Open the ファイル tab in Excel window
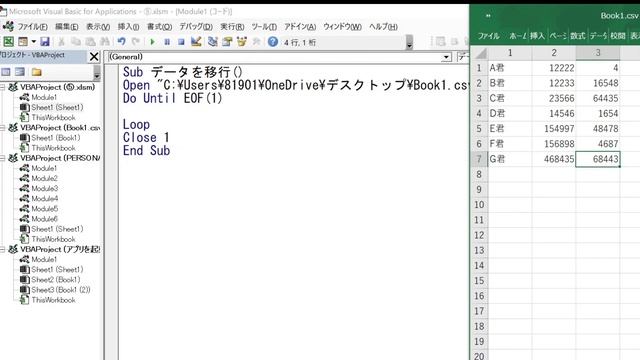 tap(489, 36)
